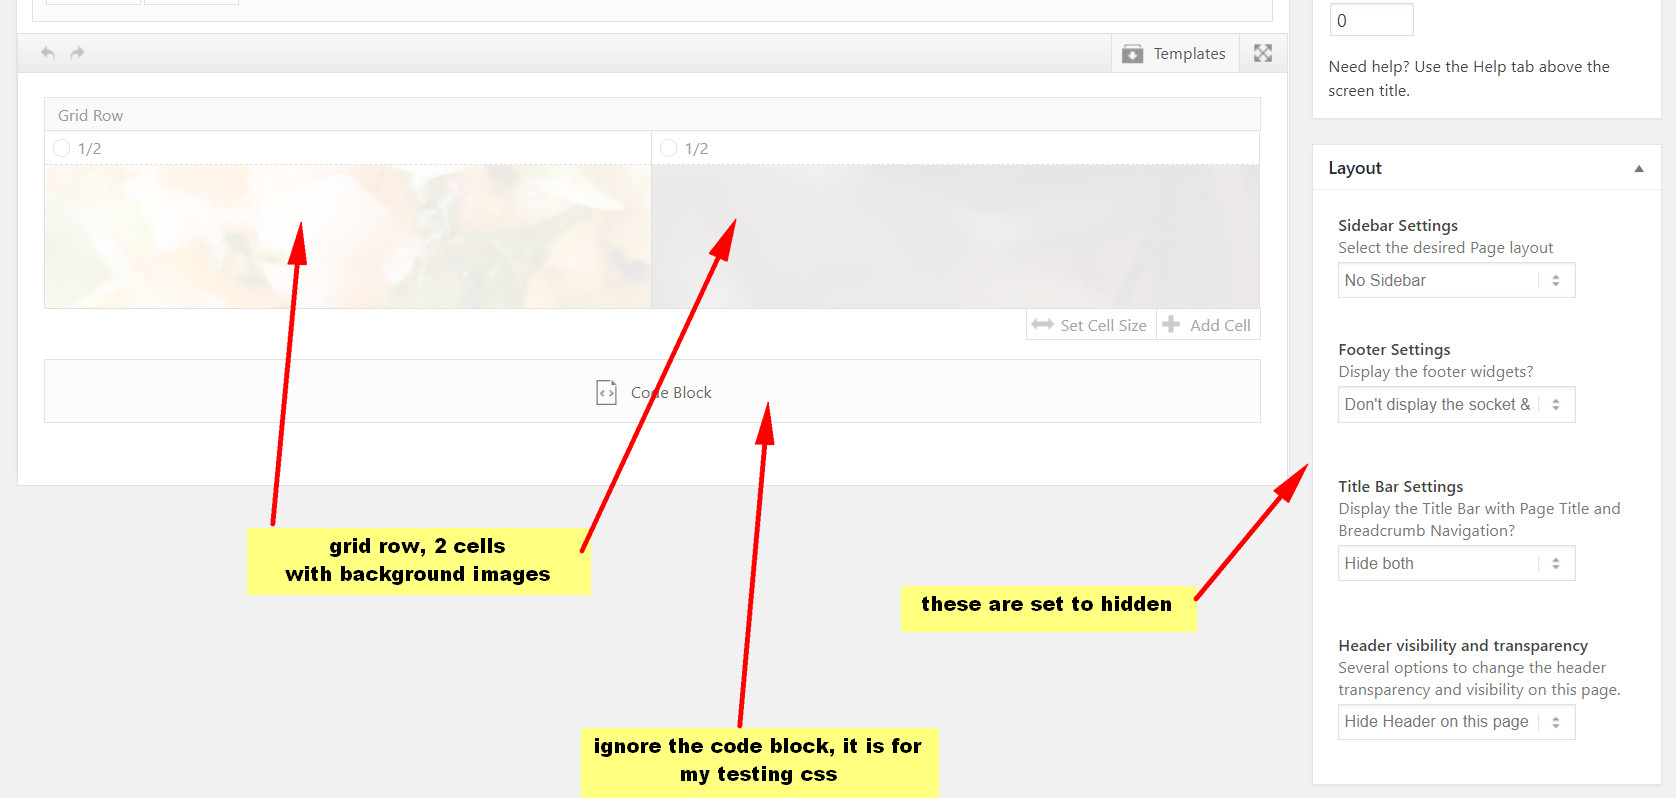Screen dimensions: 1676x798
Task: Click the Layout panel title
Action: pos(1355,168)
